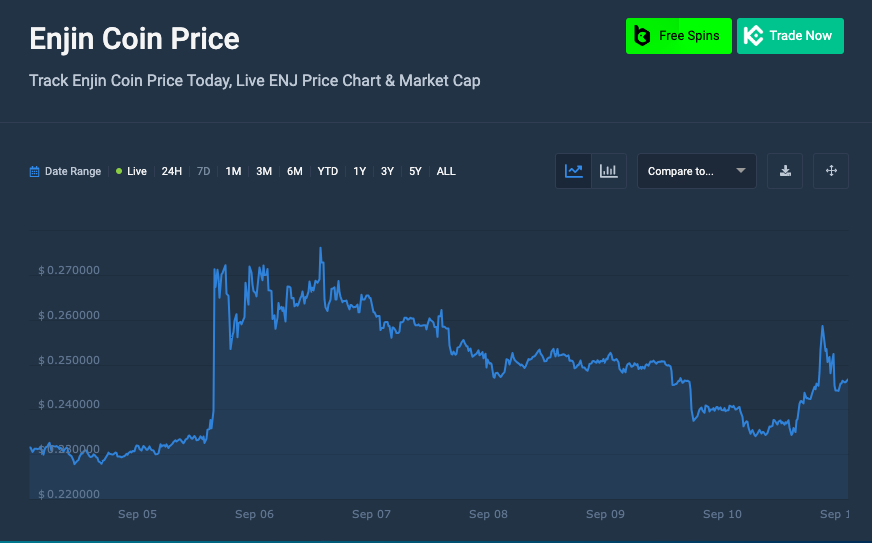Click the calendar Date Range icon
The image size is (872, 543).
[x=35, y=172]
